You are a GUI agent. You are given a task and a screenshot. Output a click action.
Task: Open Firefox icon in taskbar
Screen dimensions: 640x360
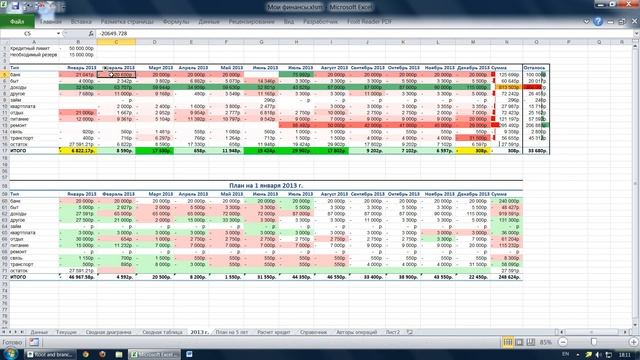(102, 354)
